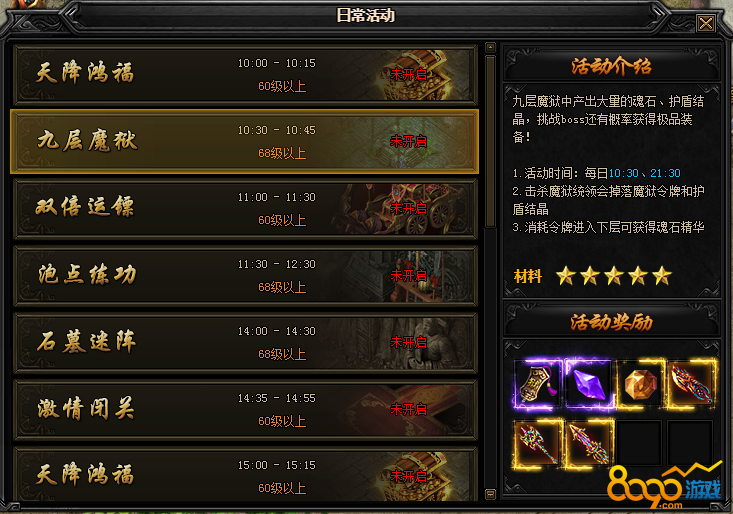This screenshot has height=514, width=733.
Task: Close the 日常活动 window
Action: 705,23
